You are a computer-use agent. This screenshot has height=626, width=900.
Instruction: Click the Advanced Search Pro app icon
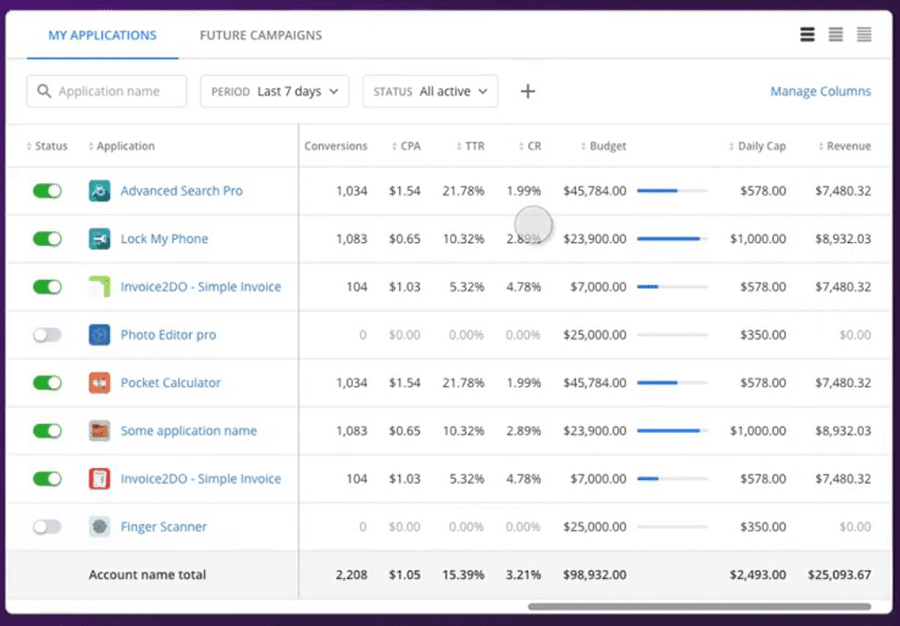click(98, 191)
